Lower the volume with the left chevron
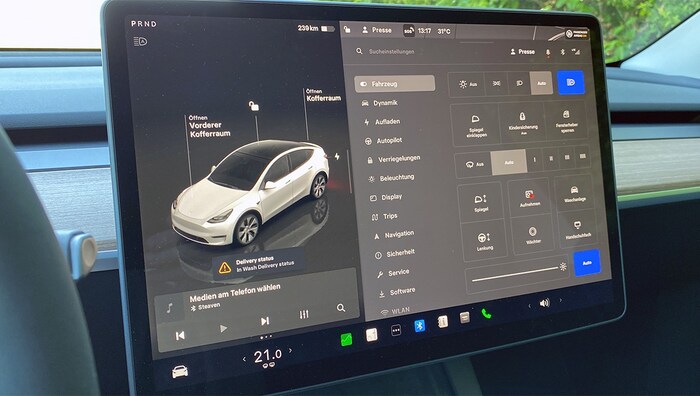700x396 pixels. pos(529,306)
